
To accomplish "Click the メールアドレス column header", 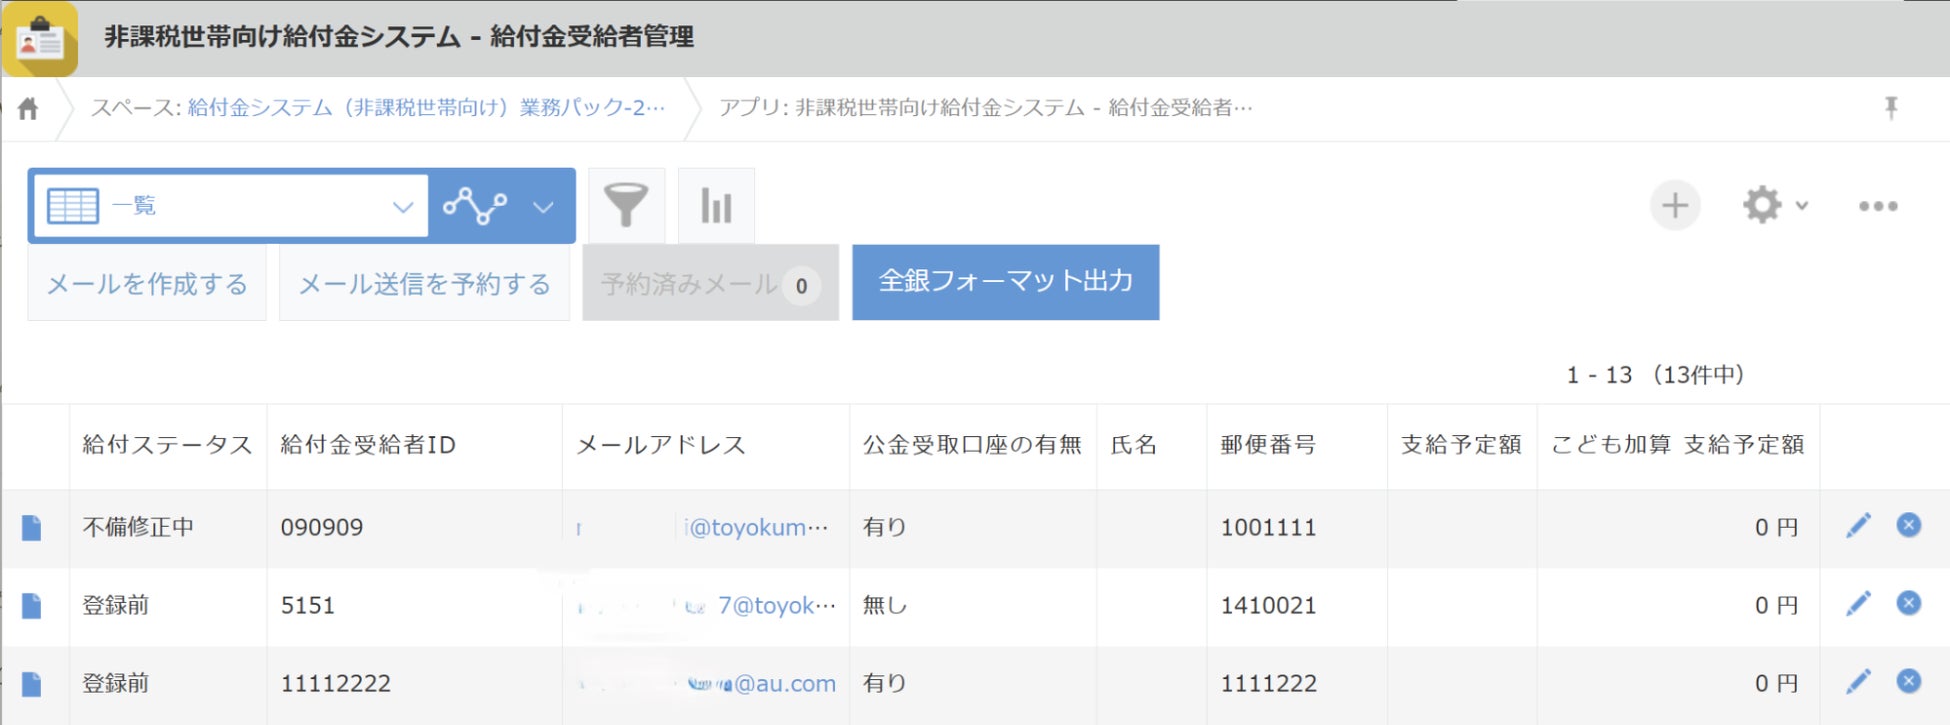I will coord(661,445).
